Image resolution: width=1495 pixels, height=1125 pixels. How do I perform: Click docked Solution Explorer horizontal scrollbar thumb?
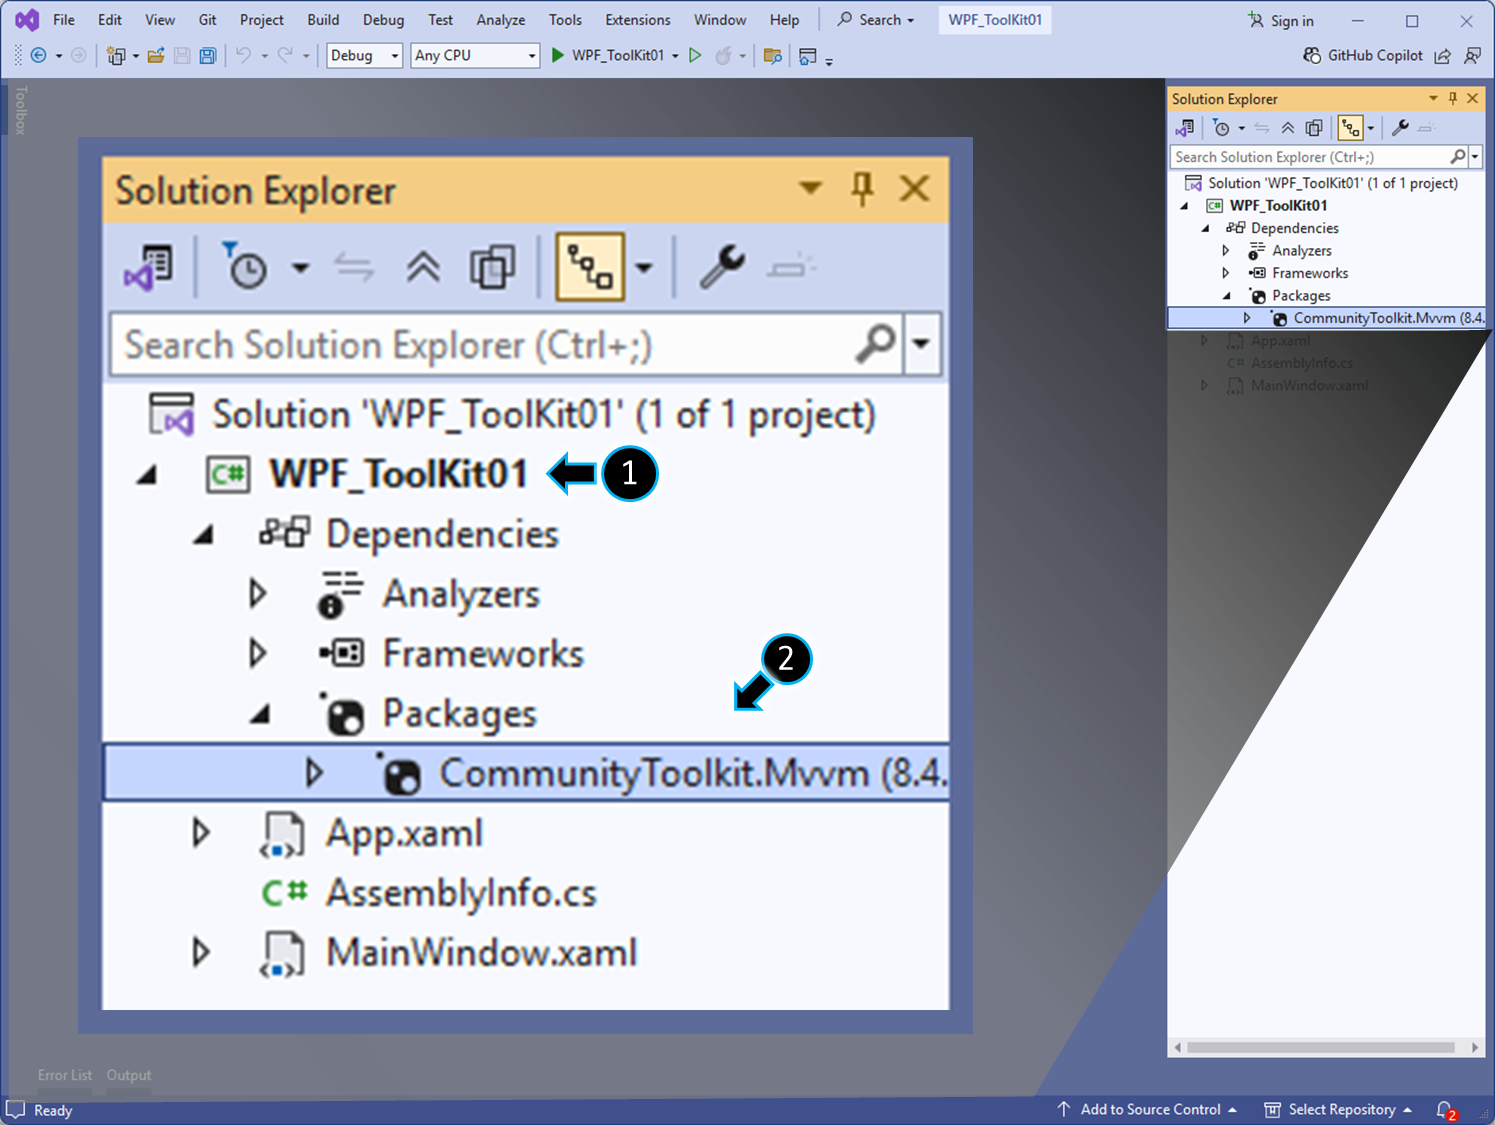pyautogui.click(x=1321, y=1047)
